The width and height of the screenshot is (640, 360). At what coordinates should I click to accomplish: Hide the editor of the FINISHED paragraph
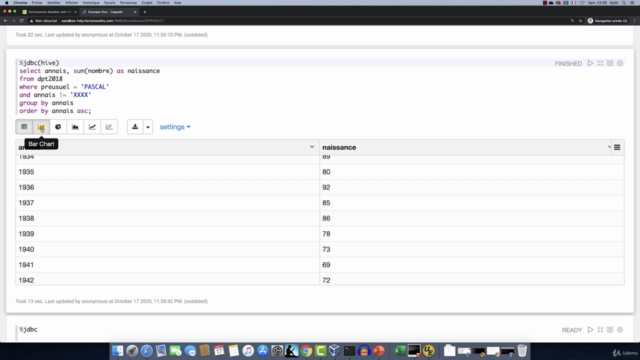point(600,63)
